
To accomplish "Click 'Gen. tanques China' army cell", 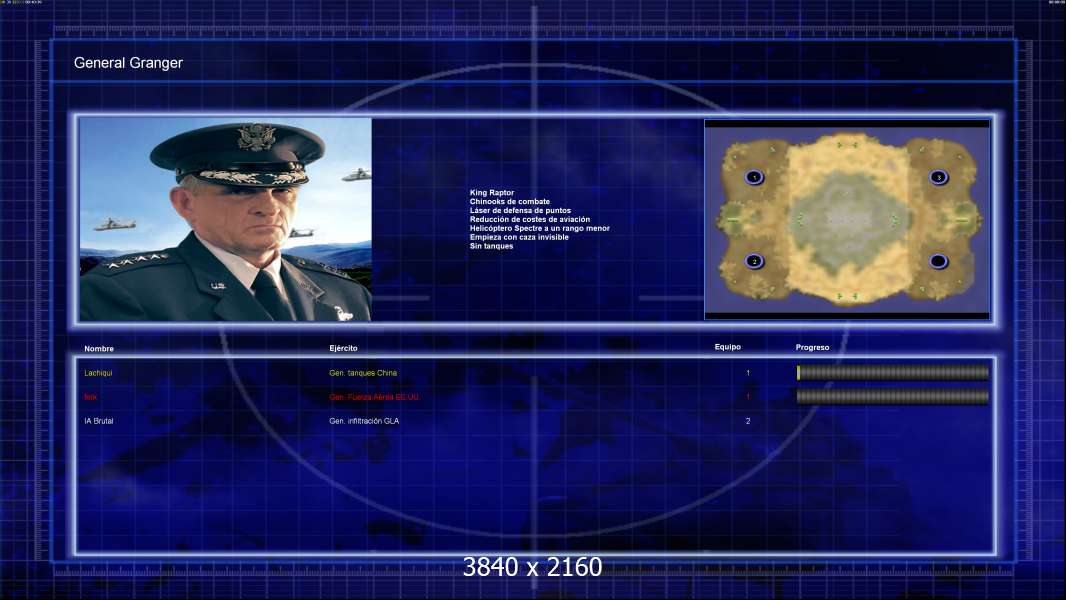I will [363, 373].
